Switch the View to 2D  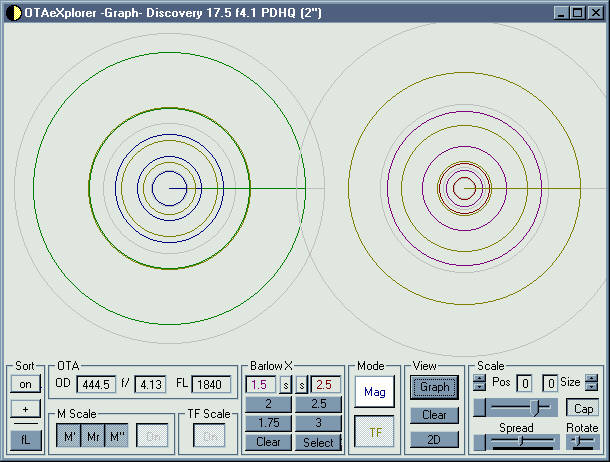click(434, 440)
